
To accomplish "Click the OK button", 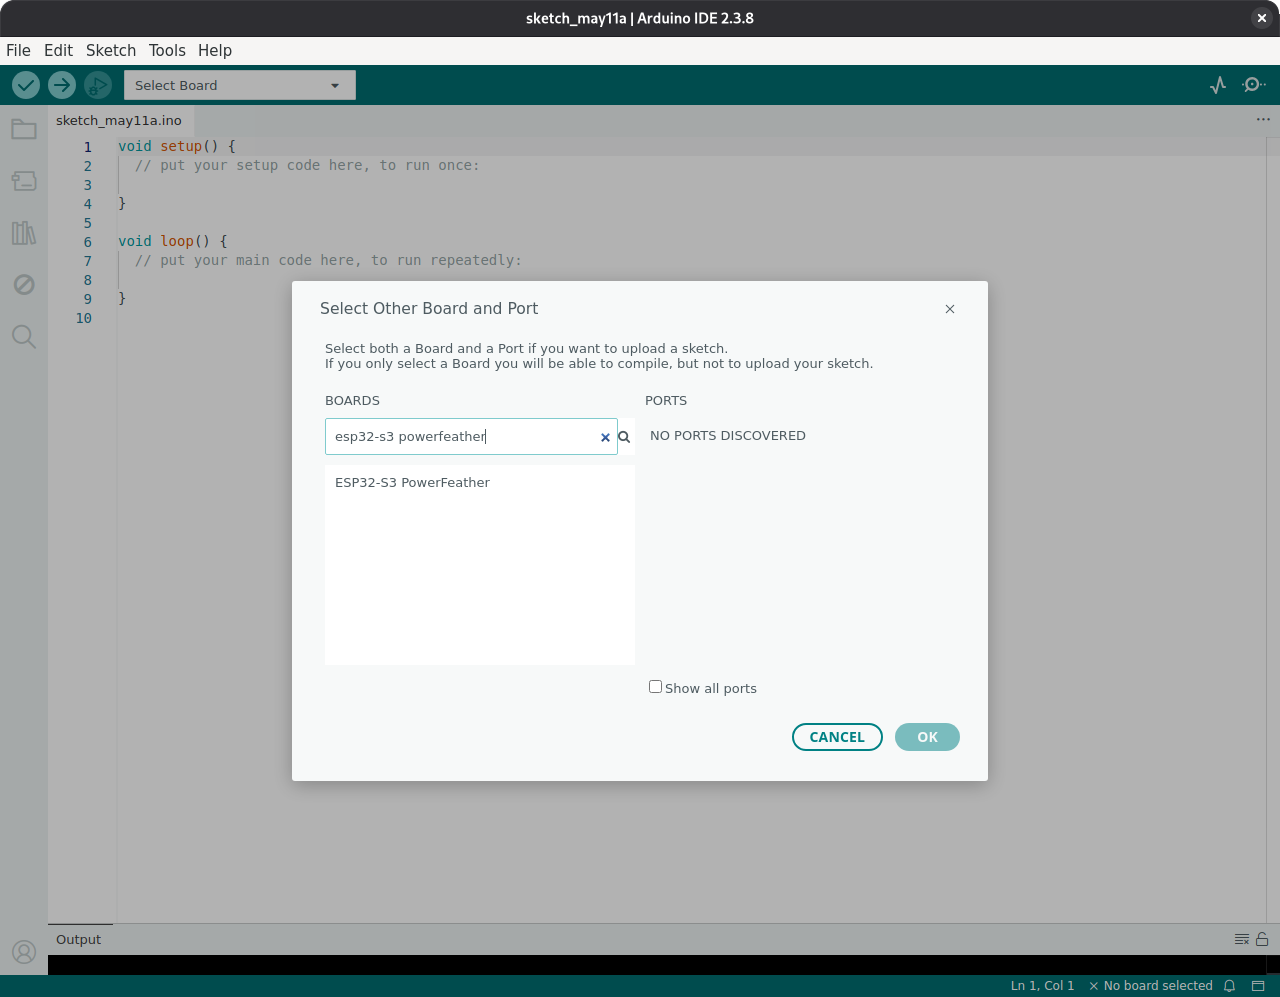I will pos(927,737).
